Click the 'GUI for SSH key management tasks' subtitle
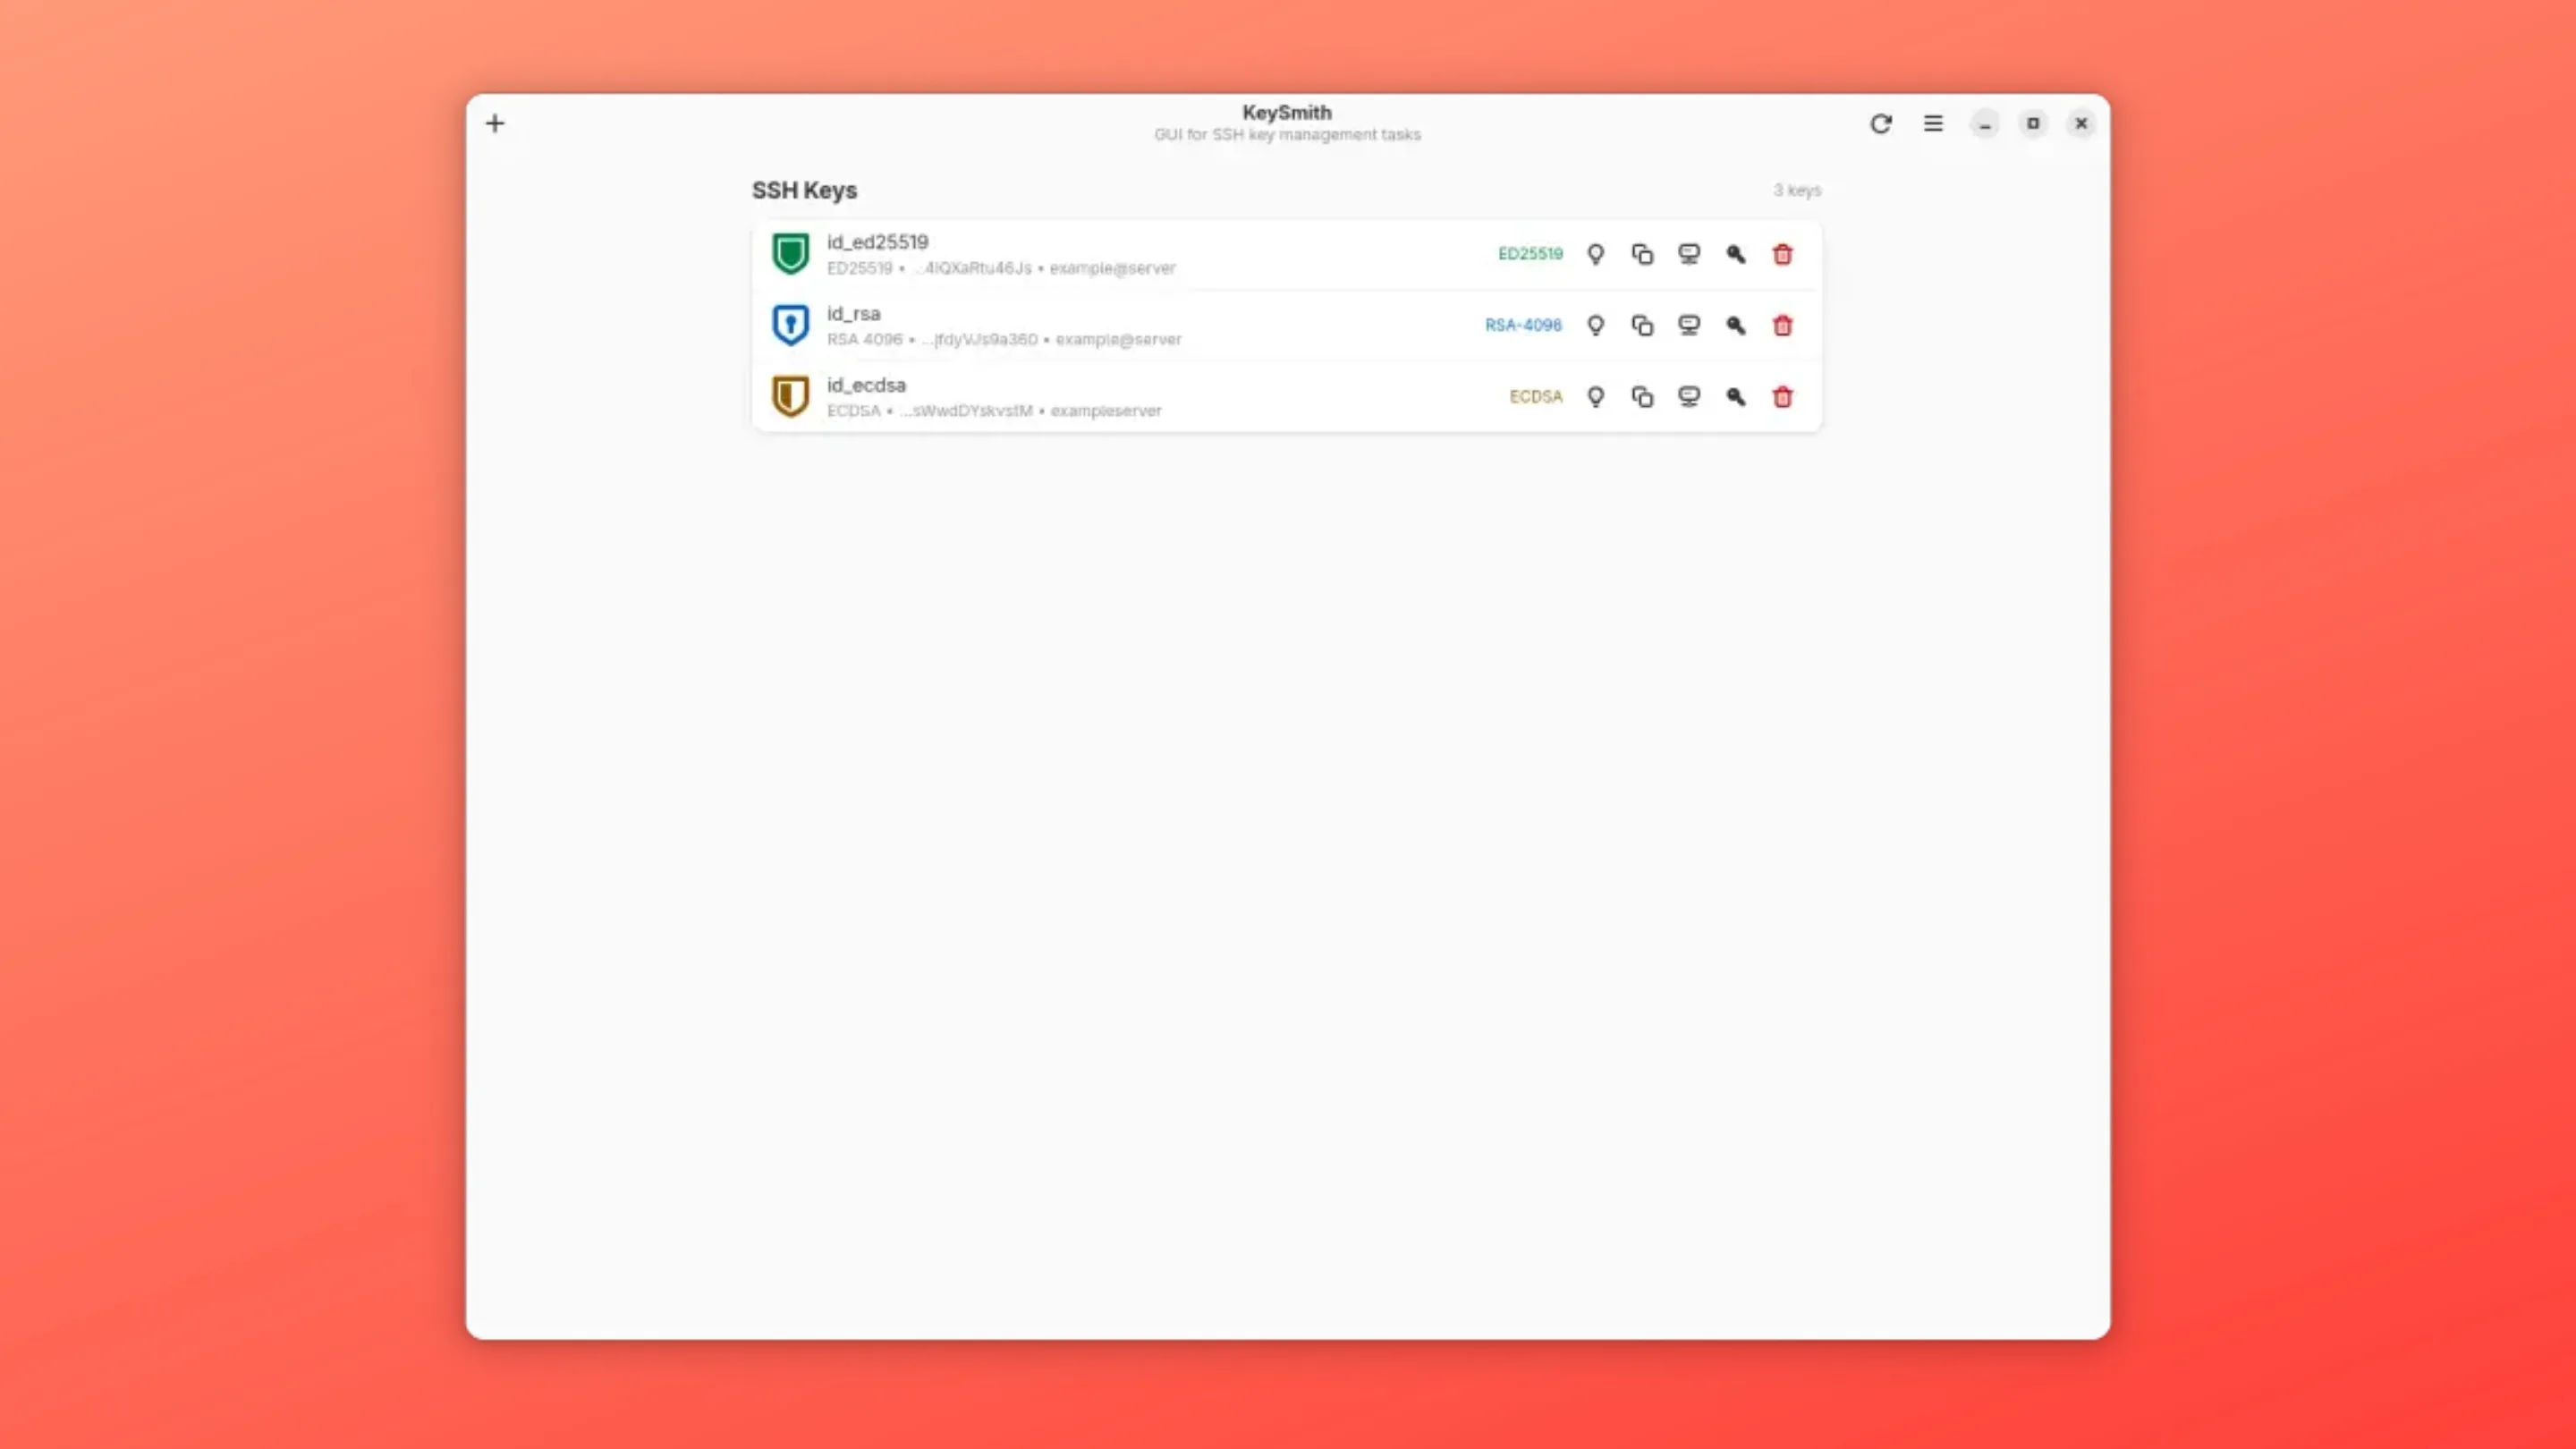 click(x=1287, y=134)
